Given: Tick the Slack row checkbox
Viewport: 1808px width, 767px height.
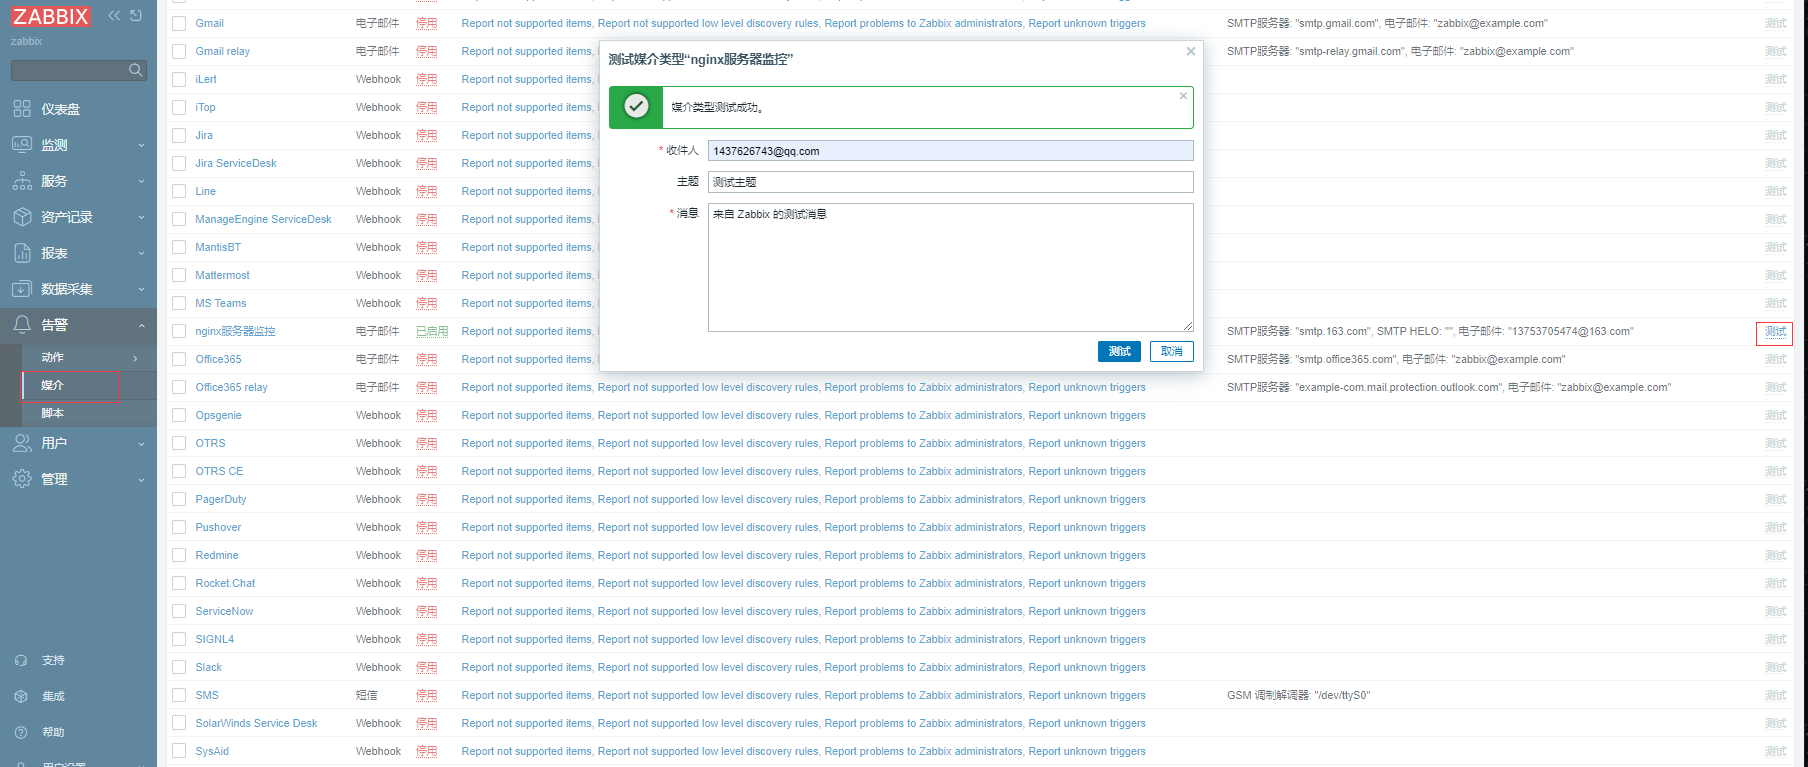Looking at the screenshot, I should pyautogui.click(x=179, y=667).
